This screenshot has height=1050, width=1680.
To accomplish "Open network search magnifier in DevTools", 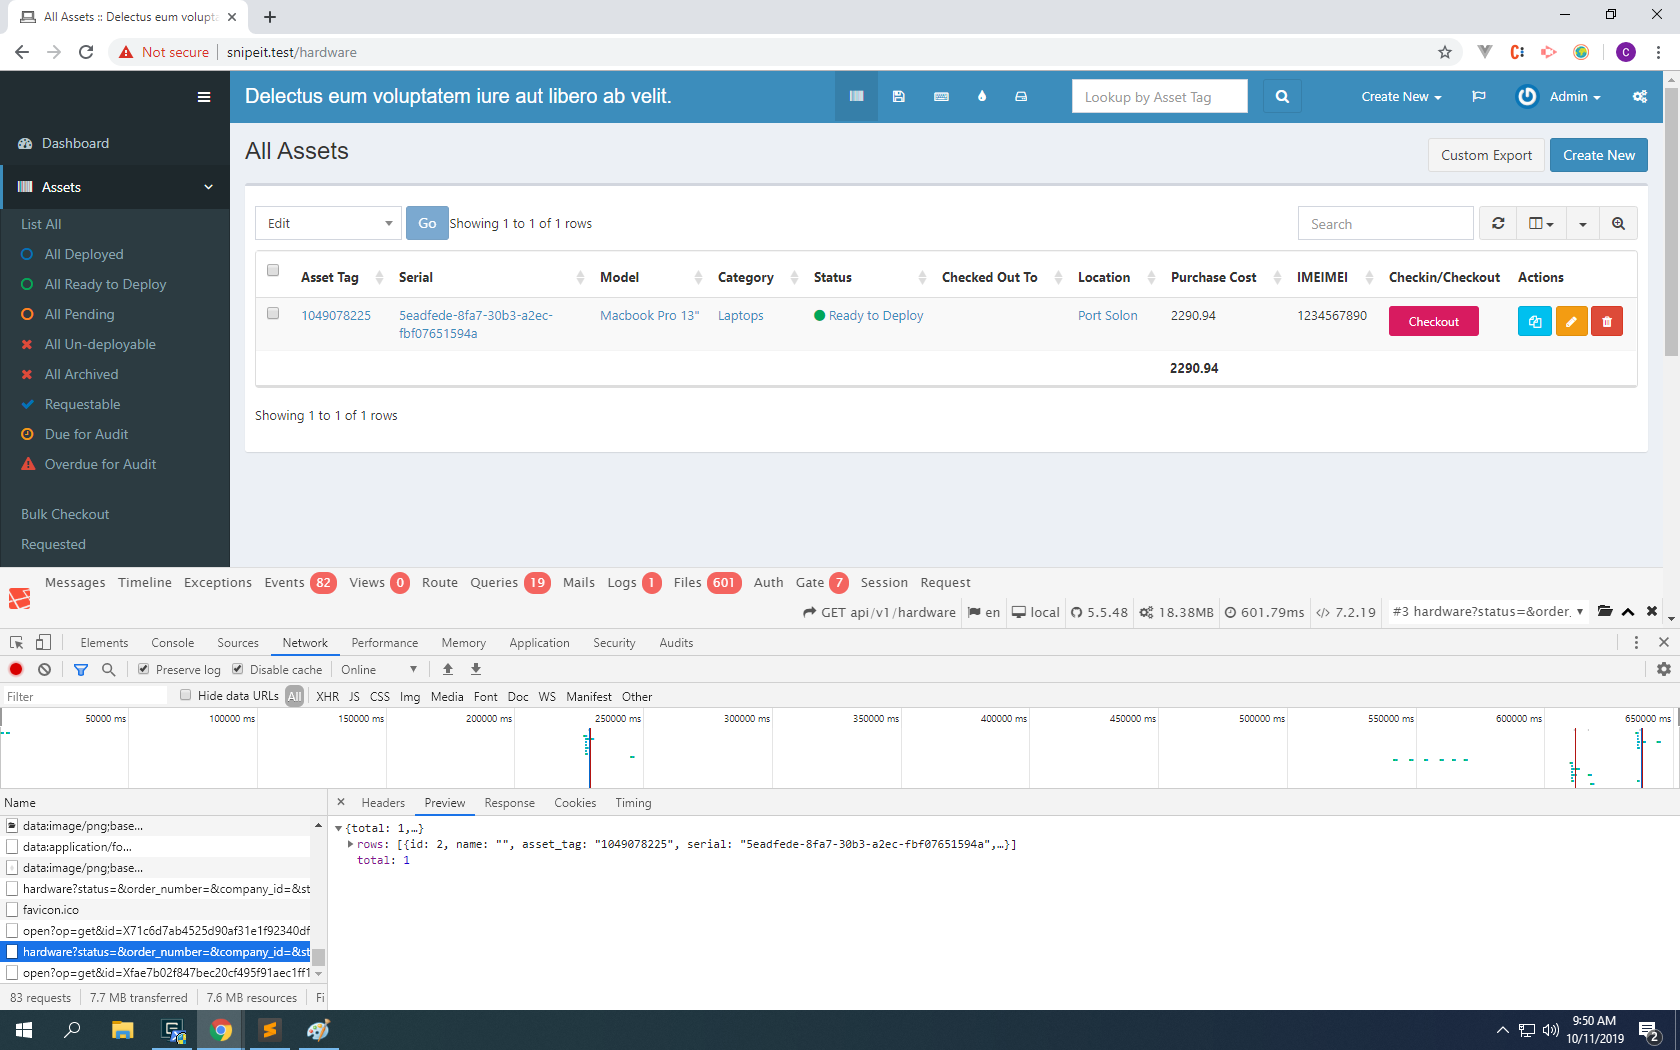I will (x=108, y=669).
